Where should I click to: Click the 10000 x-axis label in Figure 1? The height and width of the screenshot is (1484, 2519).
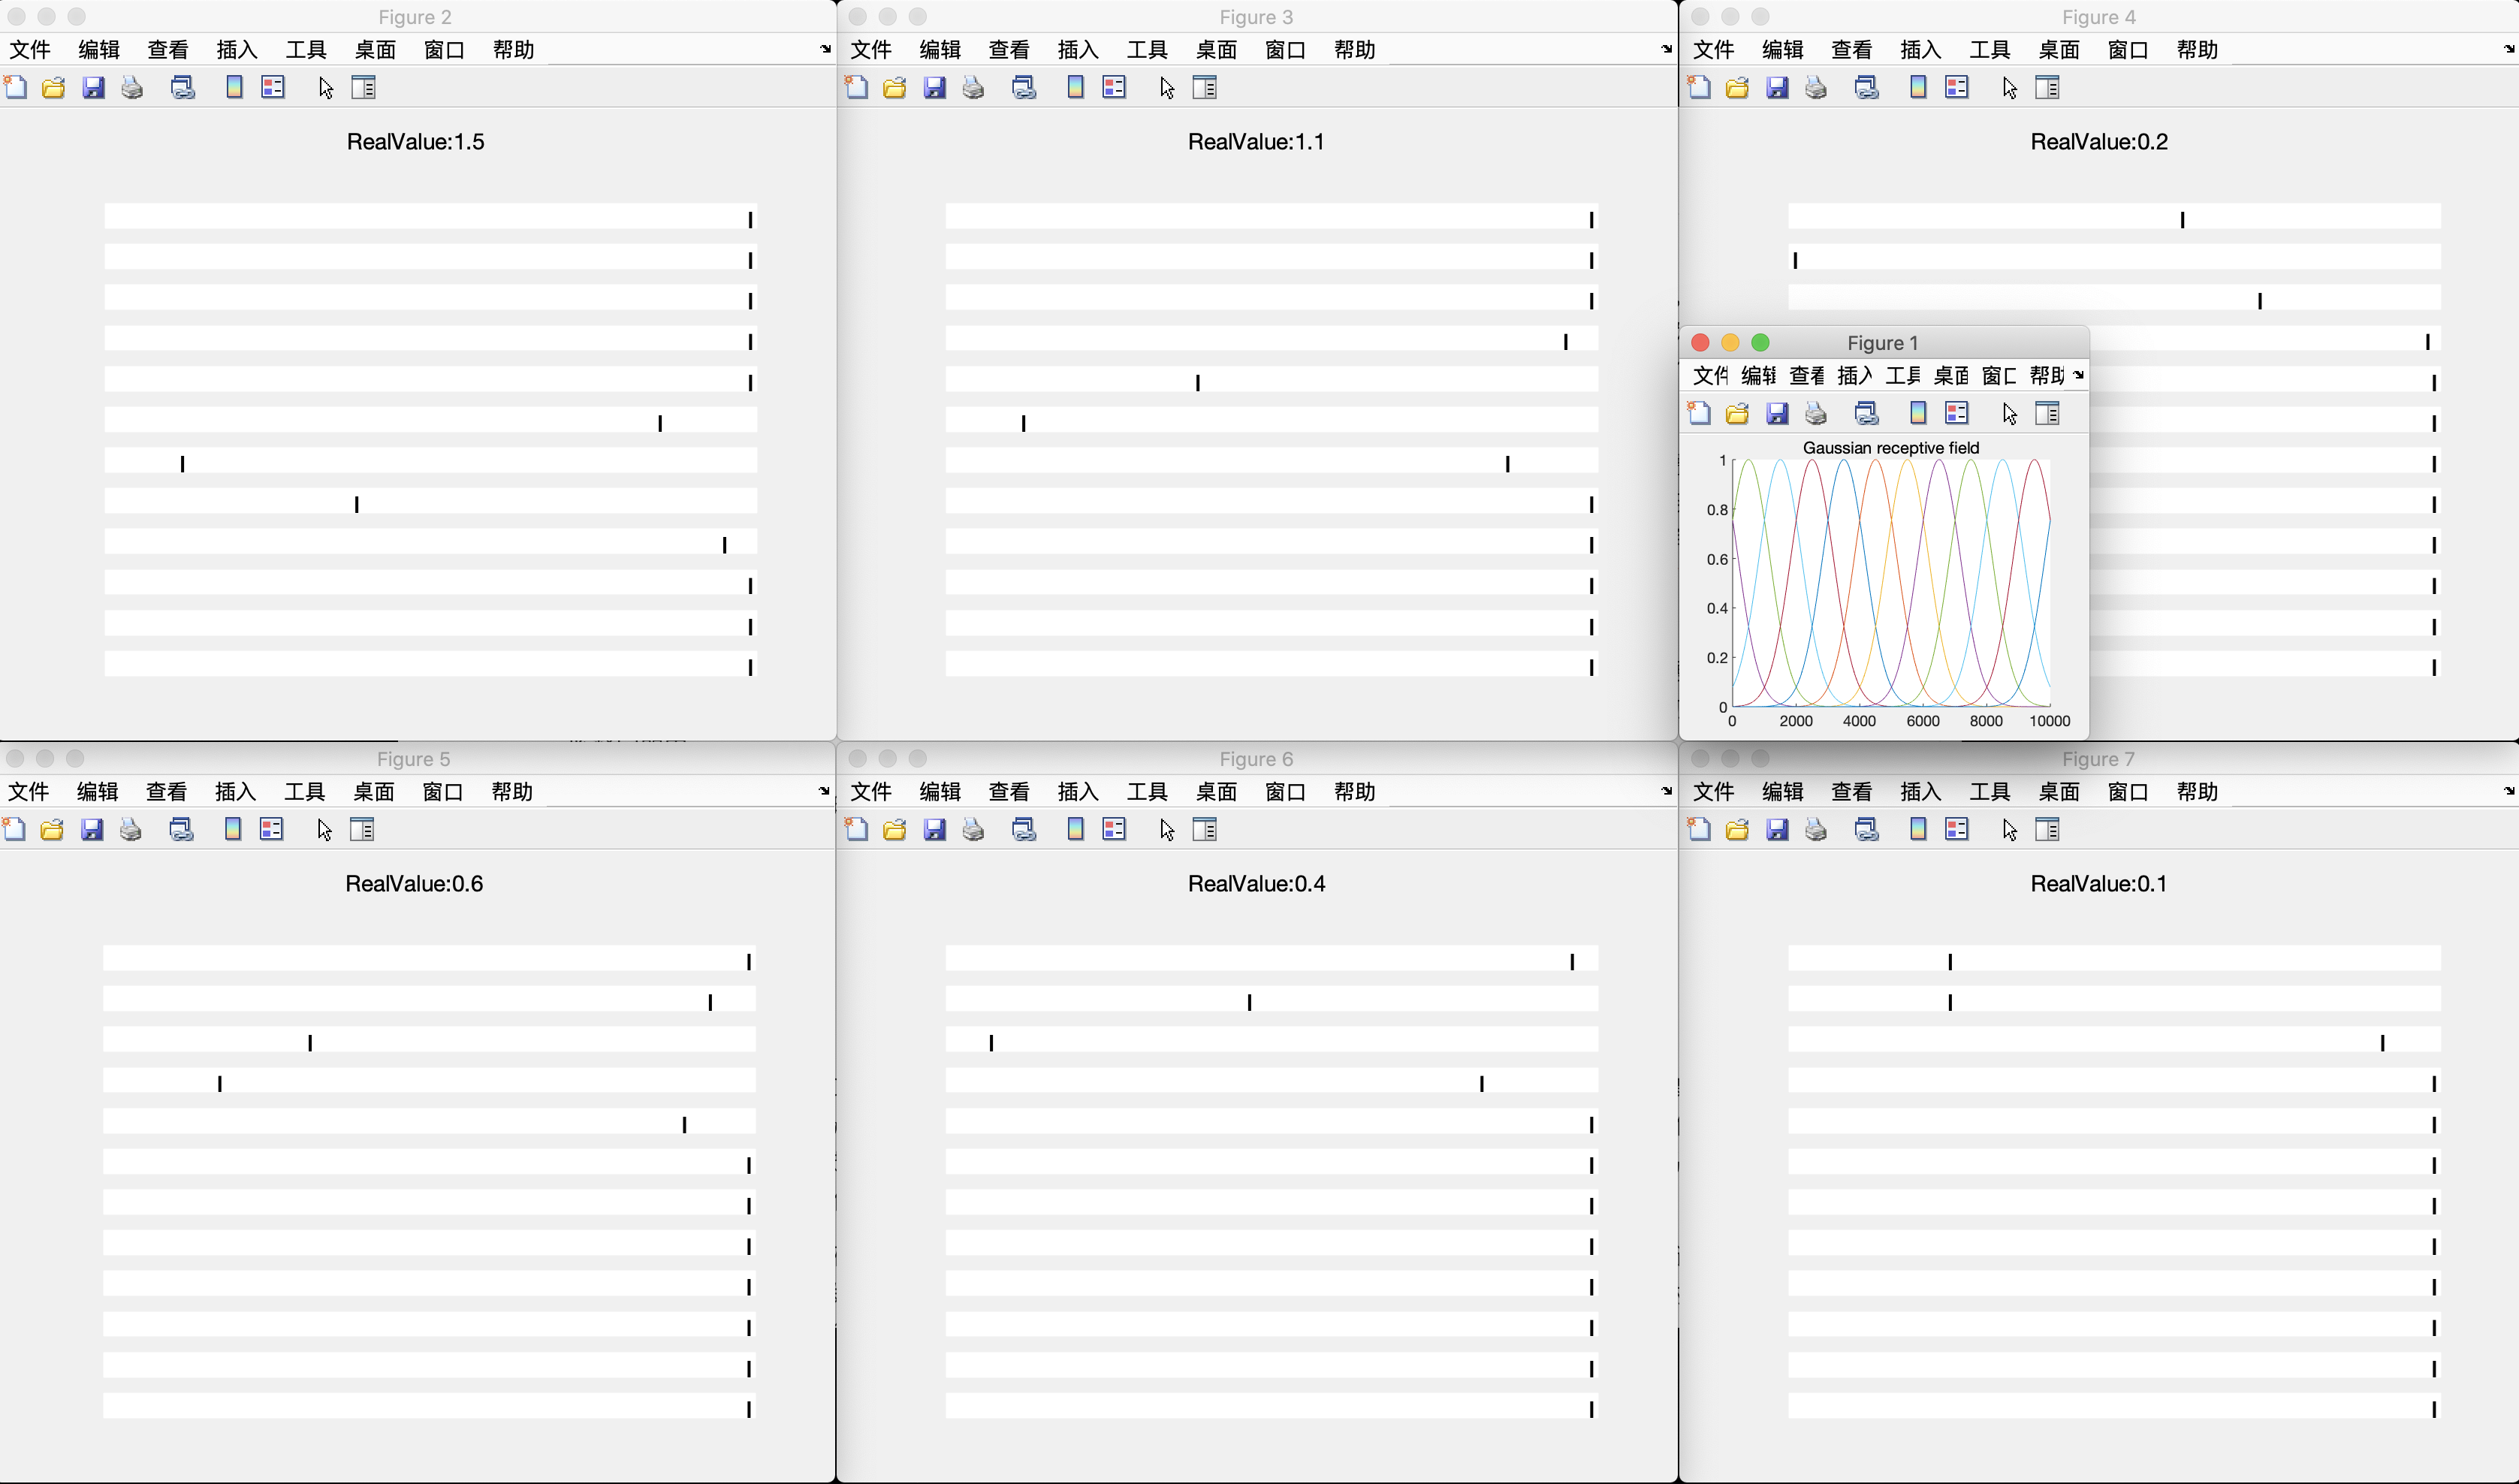click(2049, 721)
